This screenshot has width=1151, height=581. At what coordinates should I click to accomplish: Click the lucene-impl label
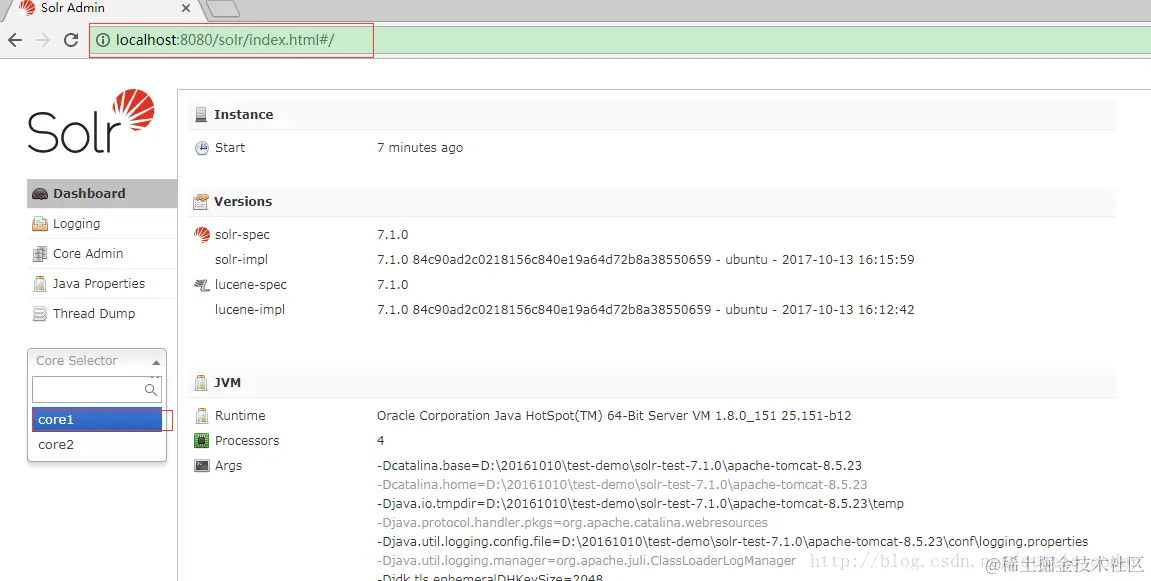tap(250, 309)
